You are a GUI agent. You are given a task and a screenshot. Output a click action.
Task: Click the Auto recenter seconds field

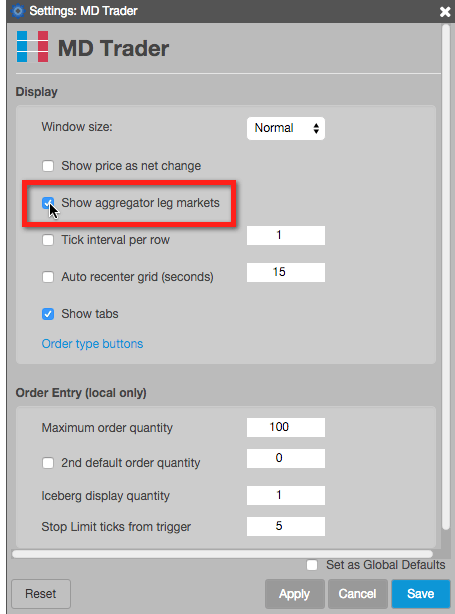pyautogui.click(x=286, y=272)
